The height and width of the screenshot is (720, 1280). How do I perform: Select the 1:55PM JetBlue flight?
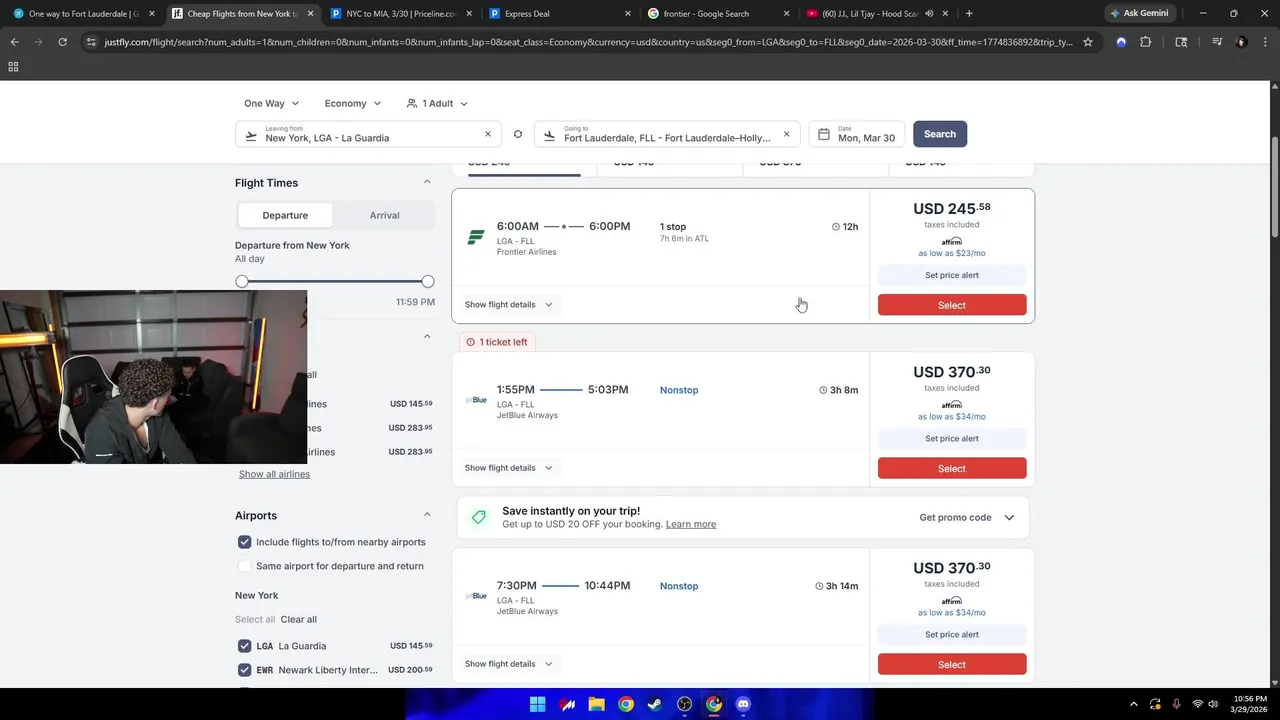click(952, 468)
